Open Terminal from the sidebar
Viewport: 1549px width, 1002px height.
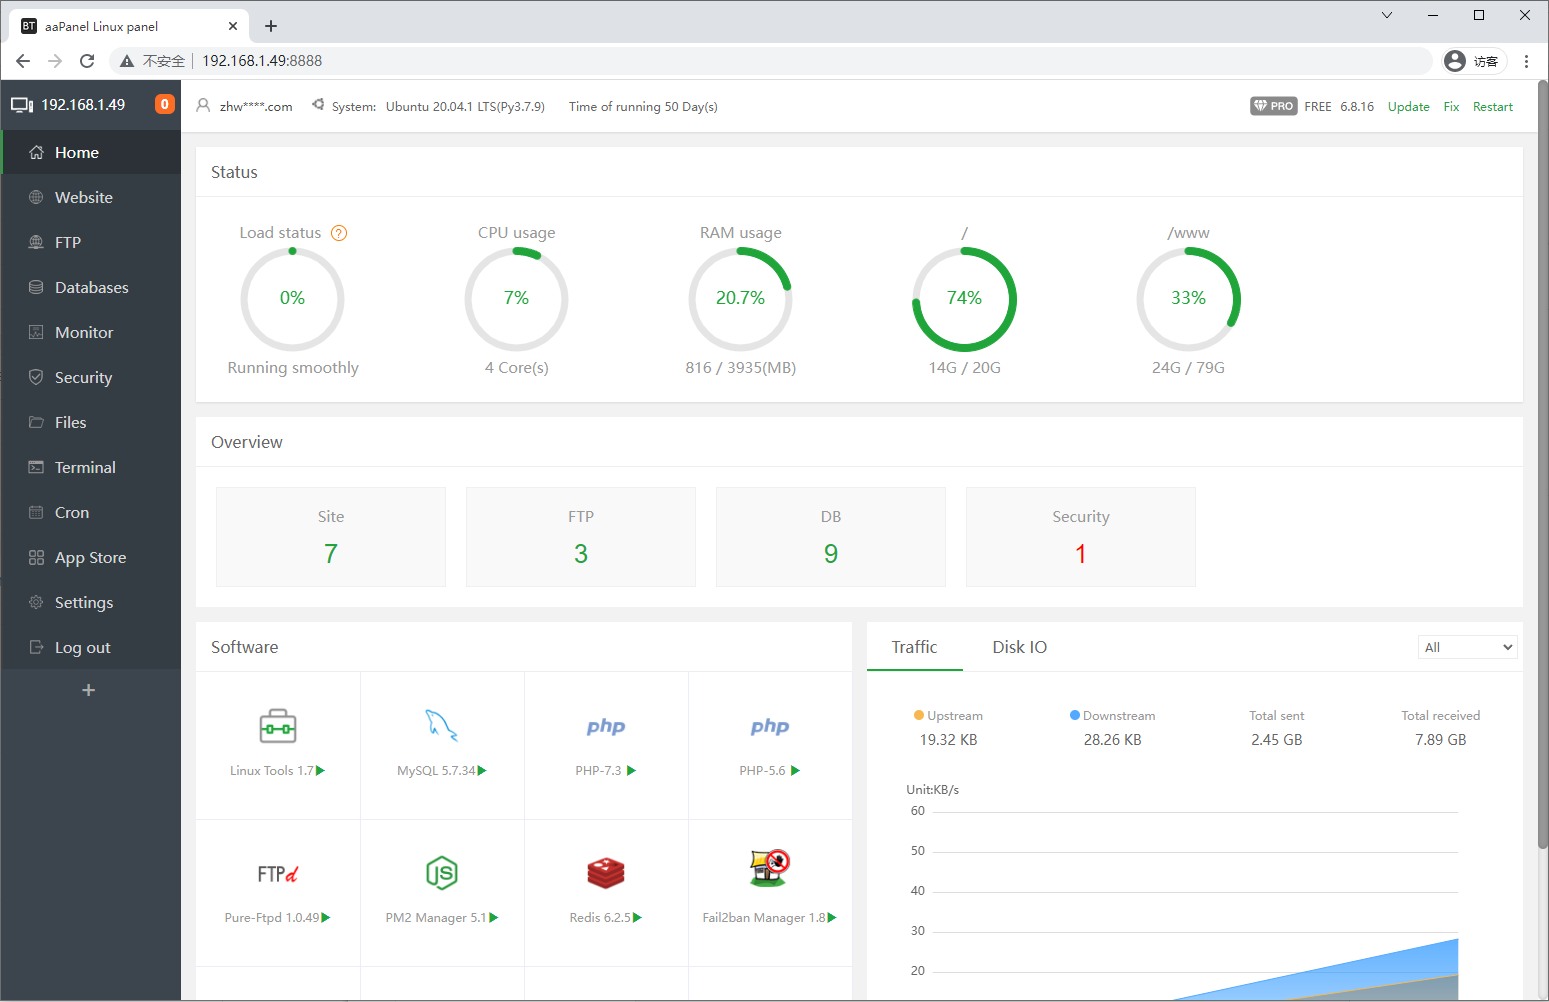point(85,467)
